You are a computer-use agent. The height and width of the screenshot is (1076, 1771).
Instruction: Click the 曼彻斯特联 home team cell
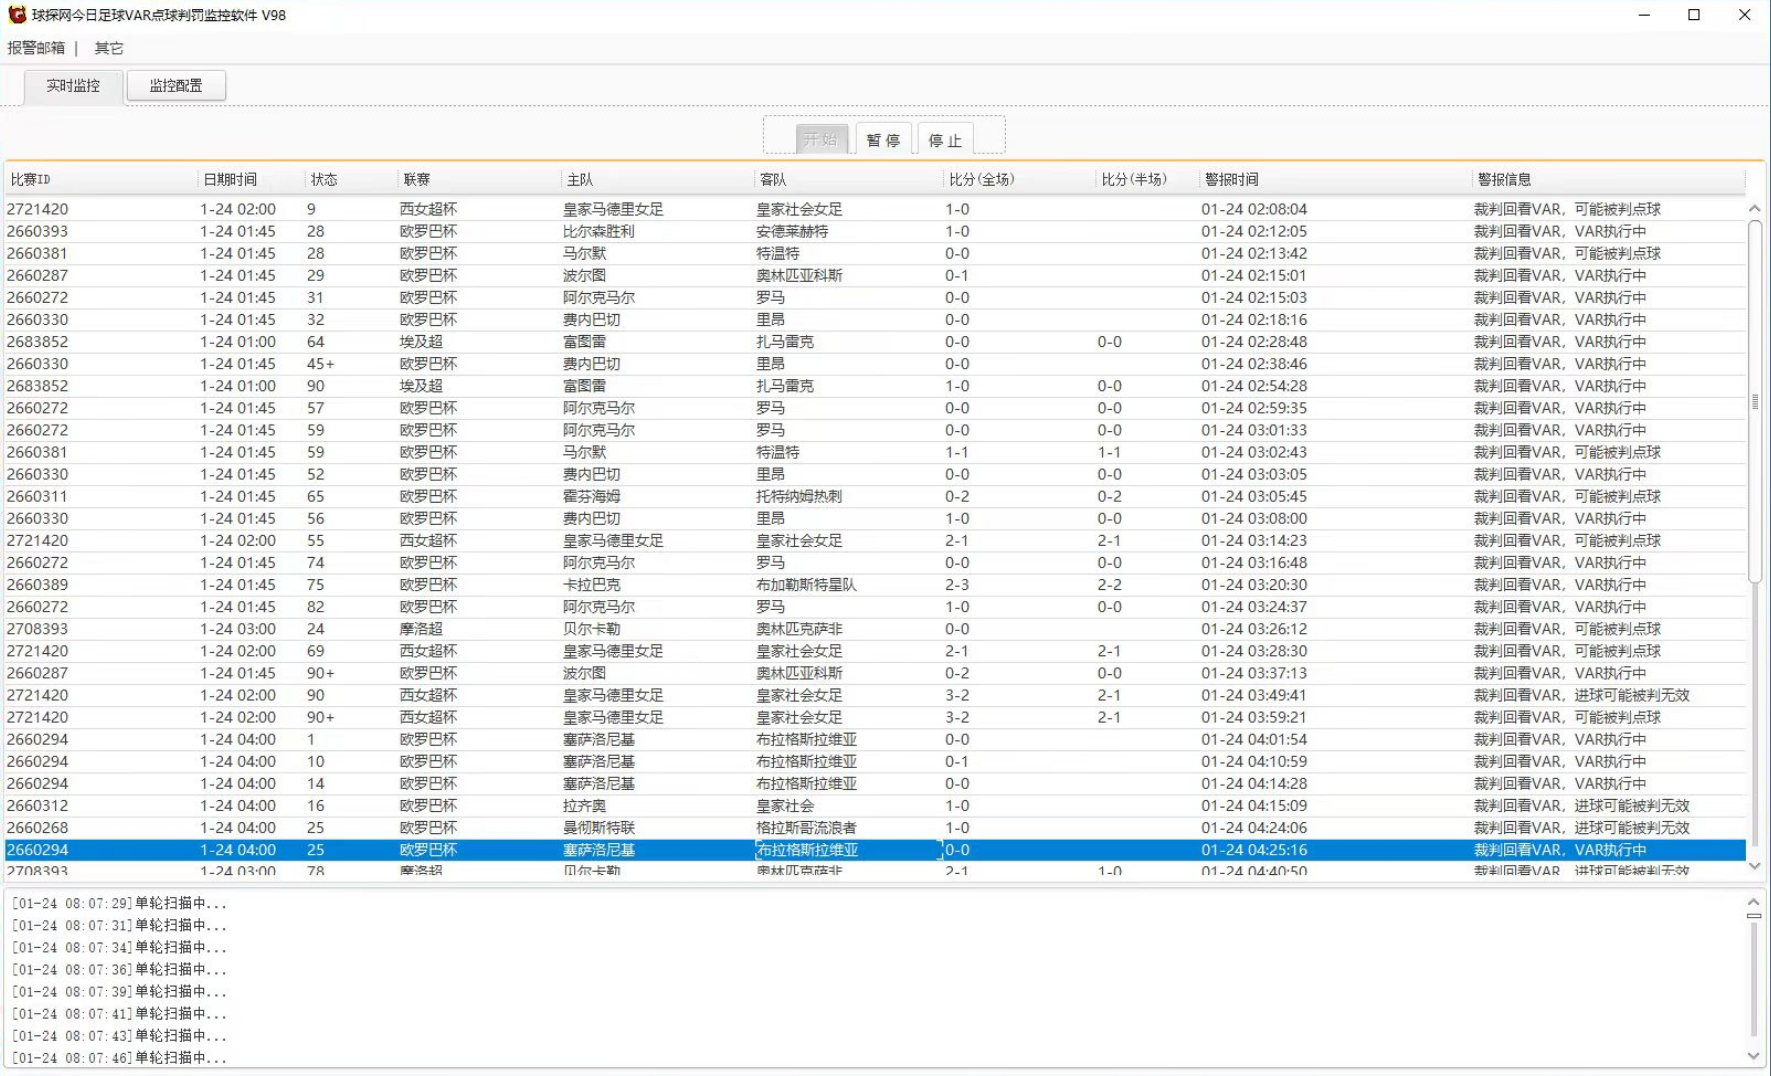(x=598, y=828)
